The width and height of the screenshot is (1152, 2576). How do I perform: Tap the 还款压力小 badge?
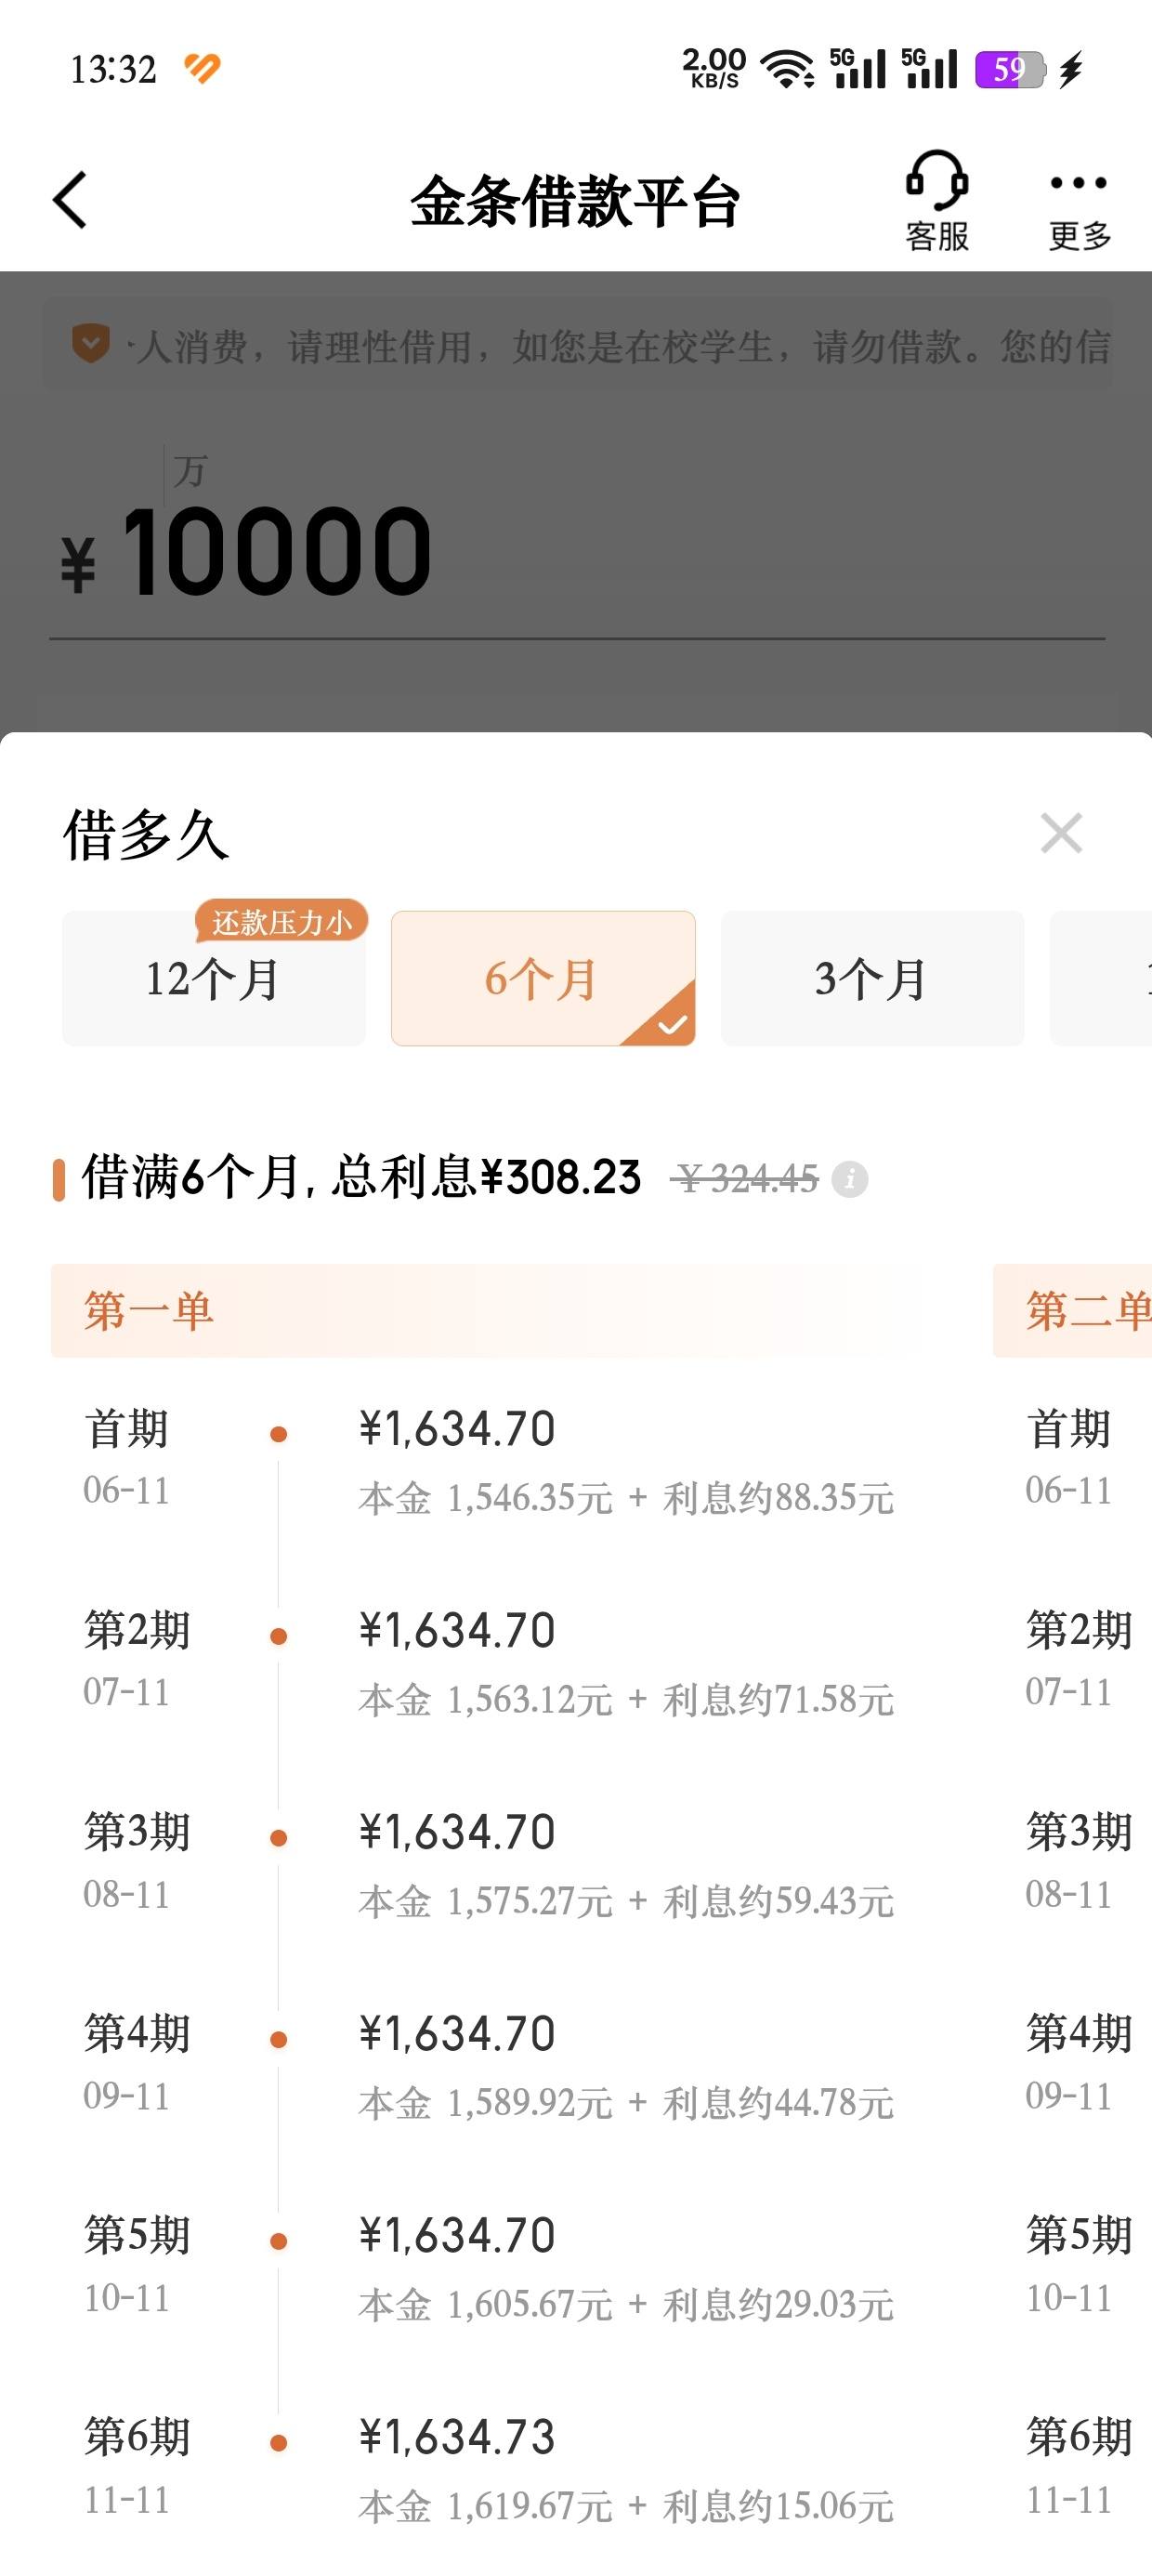click(281, 921)
